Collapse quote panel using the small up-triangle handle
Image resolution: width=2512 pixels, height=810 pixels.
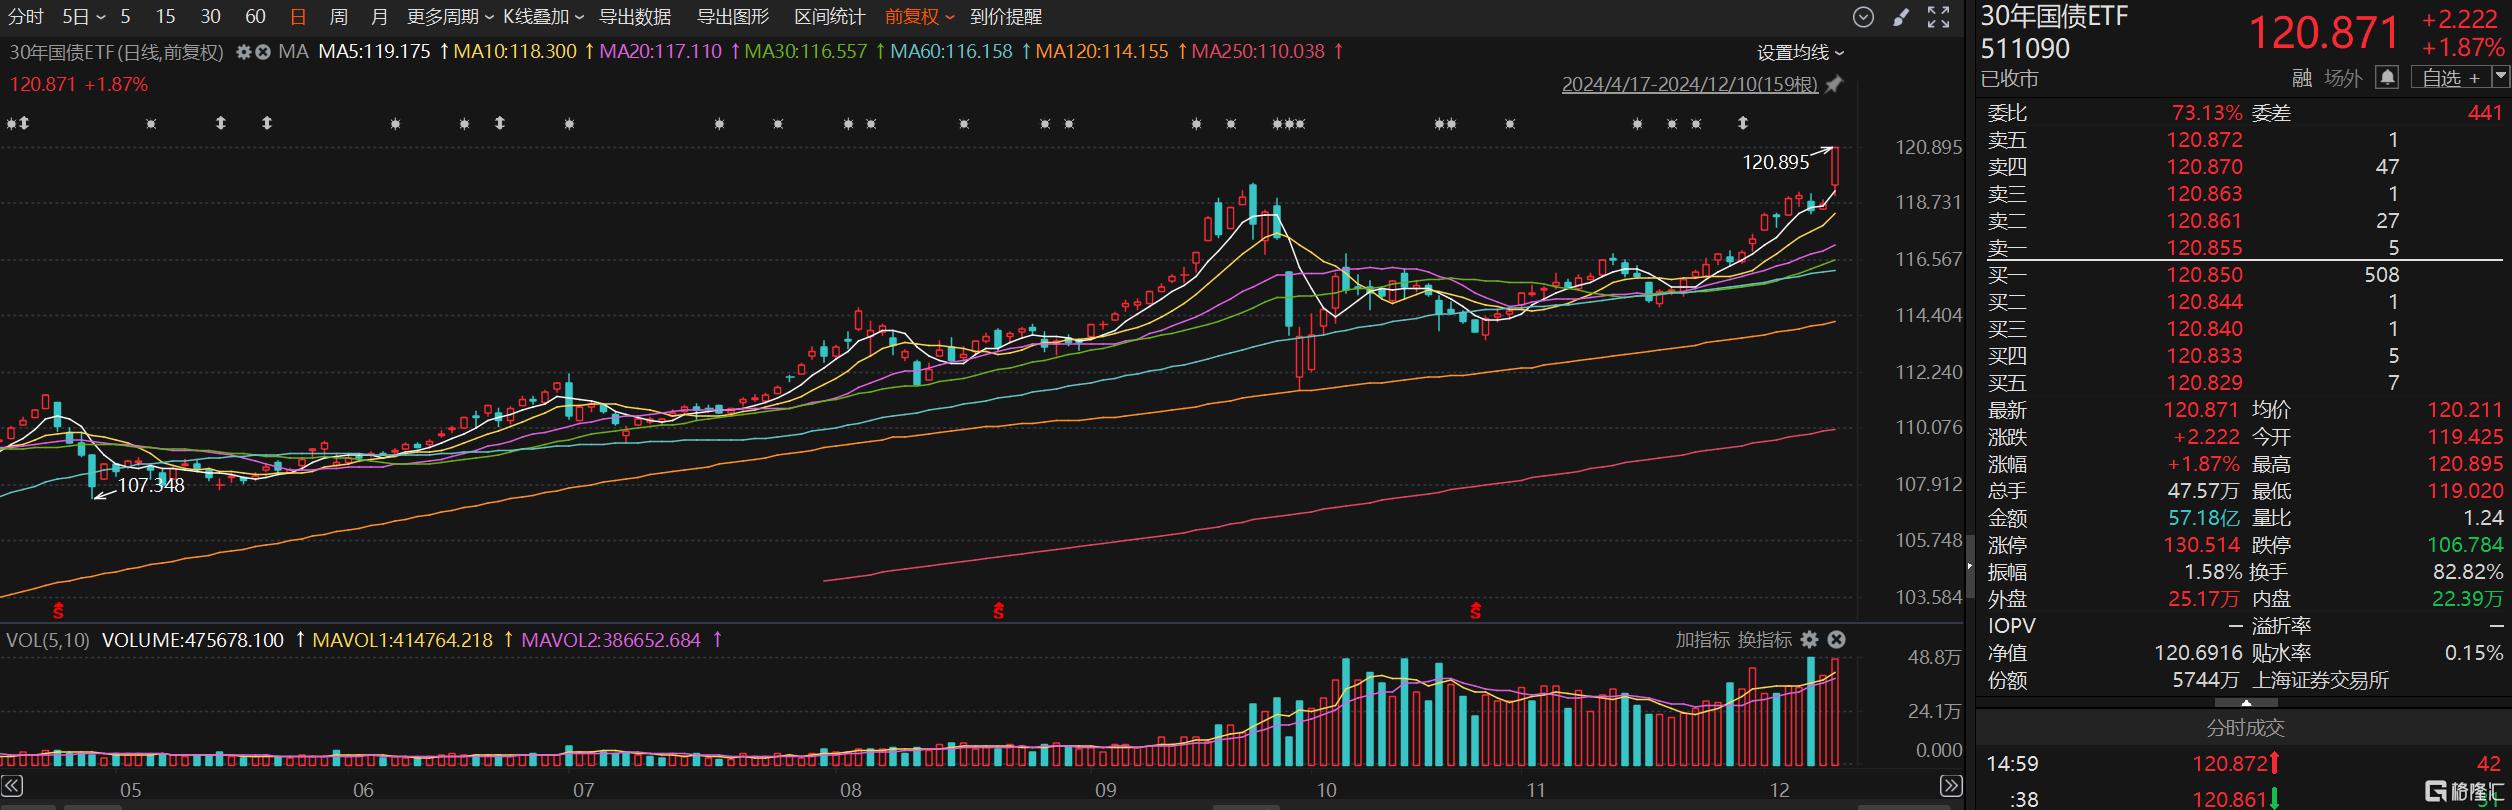pyautogui.click(x=2246, y=703)
